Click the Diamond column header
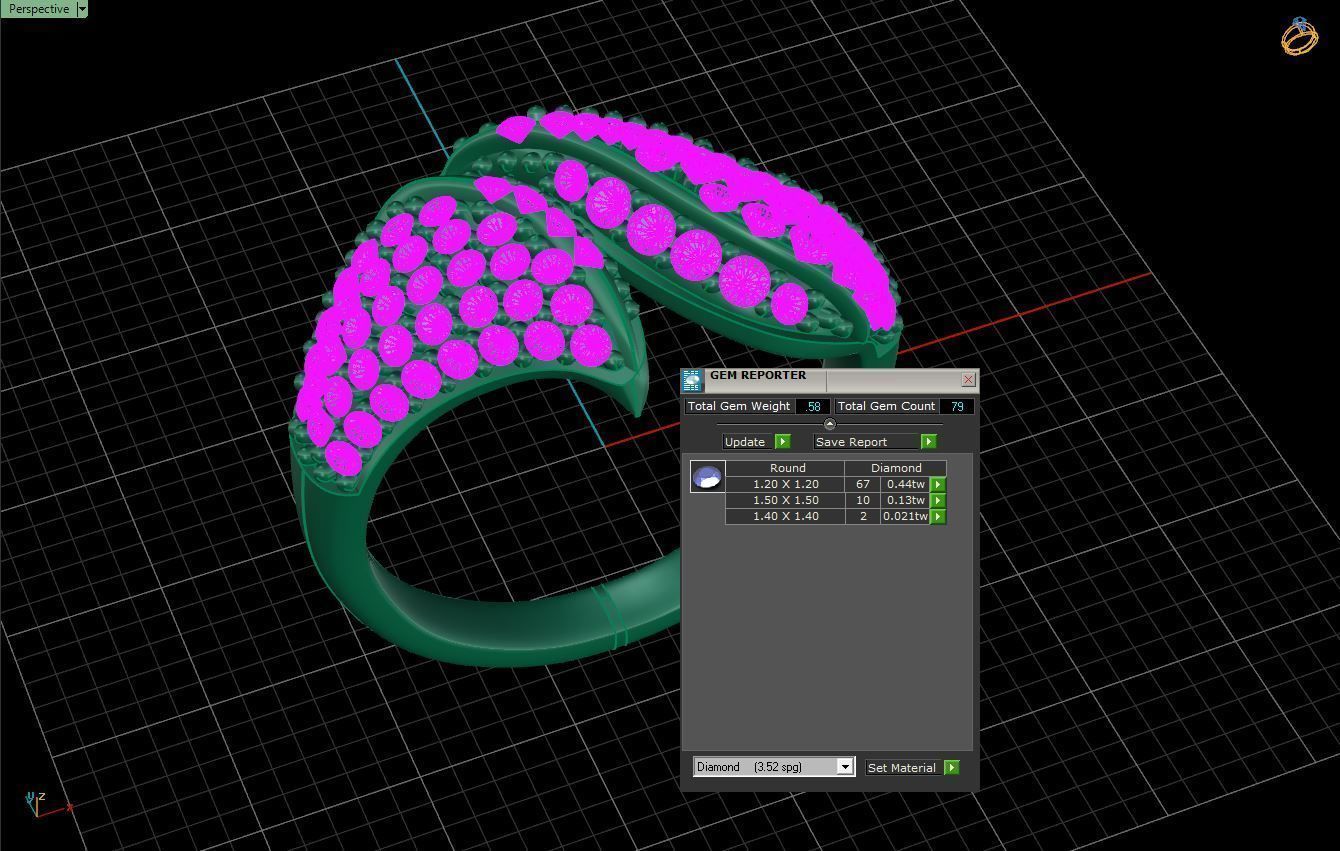The image size is (1340, 851). 896,468
